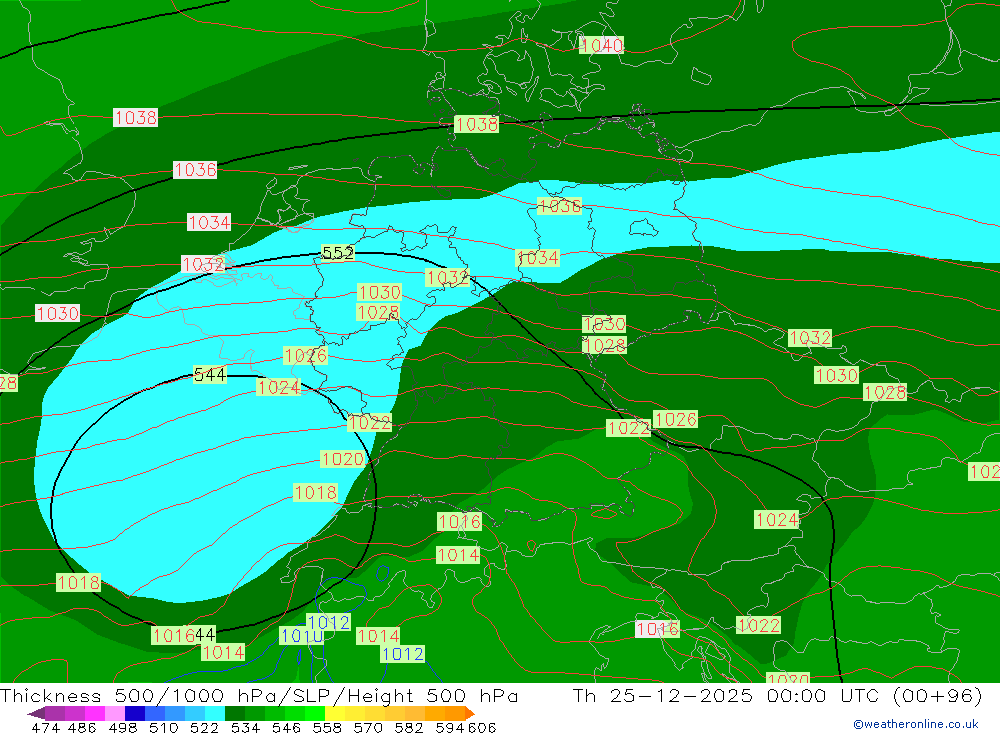Viewport: 1000px width, 733px height.
Task: Click the '1038' label on white background
Action: (x=135, y=117)
